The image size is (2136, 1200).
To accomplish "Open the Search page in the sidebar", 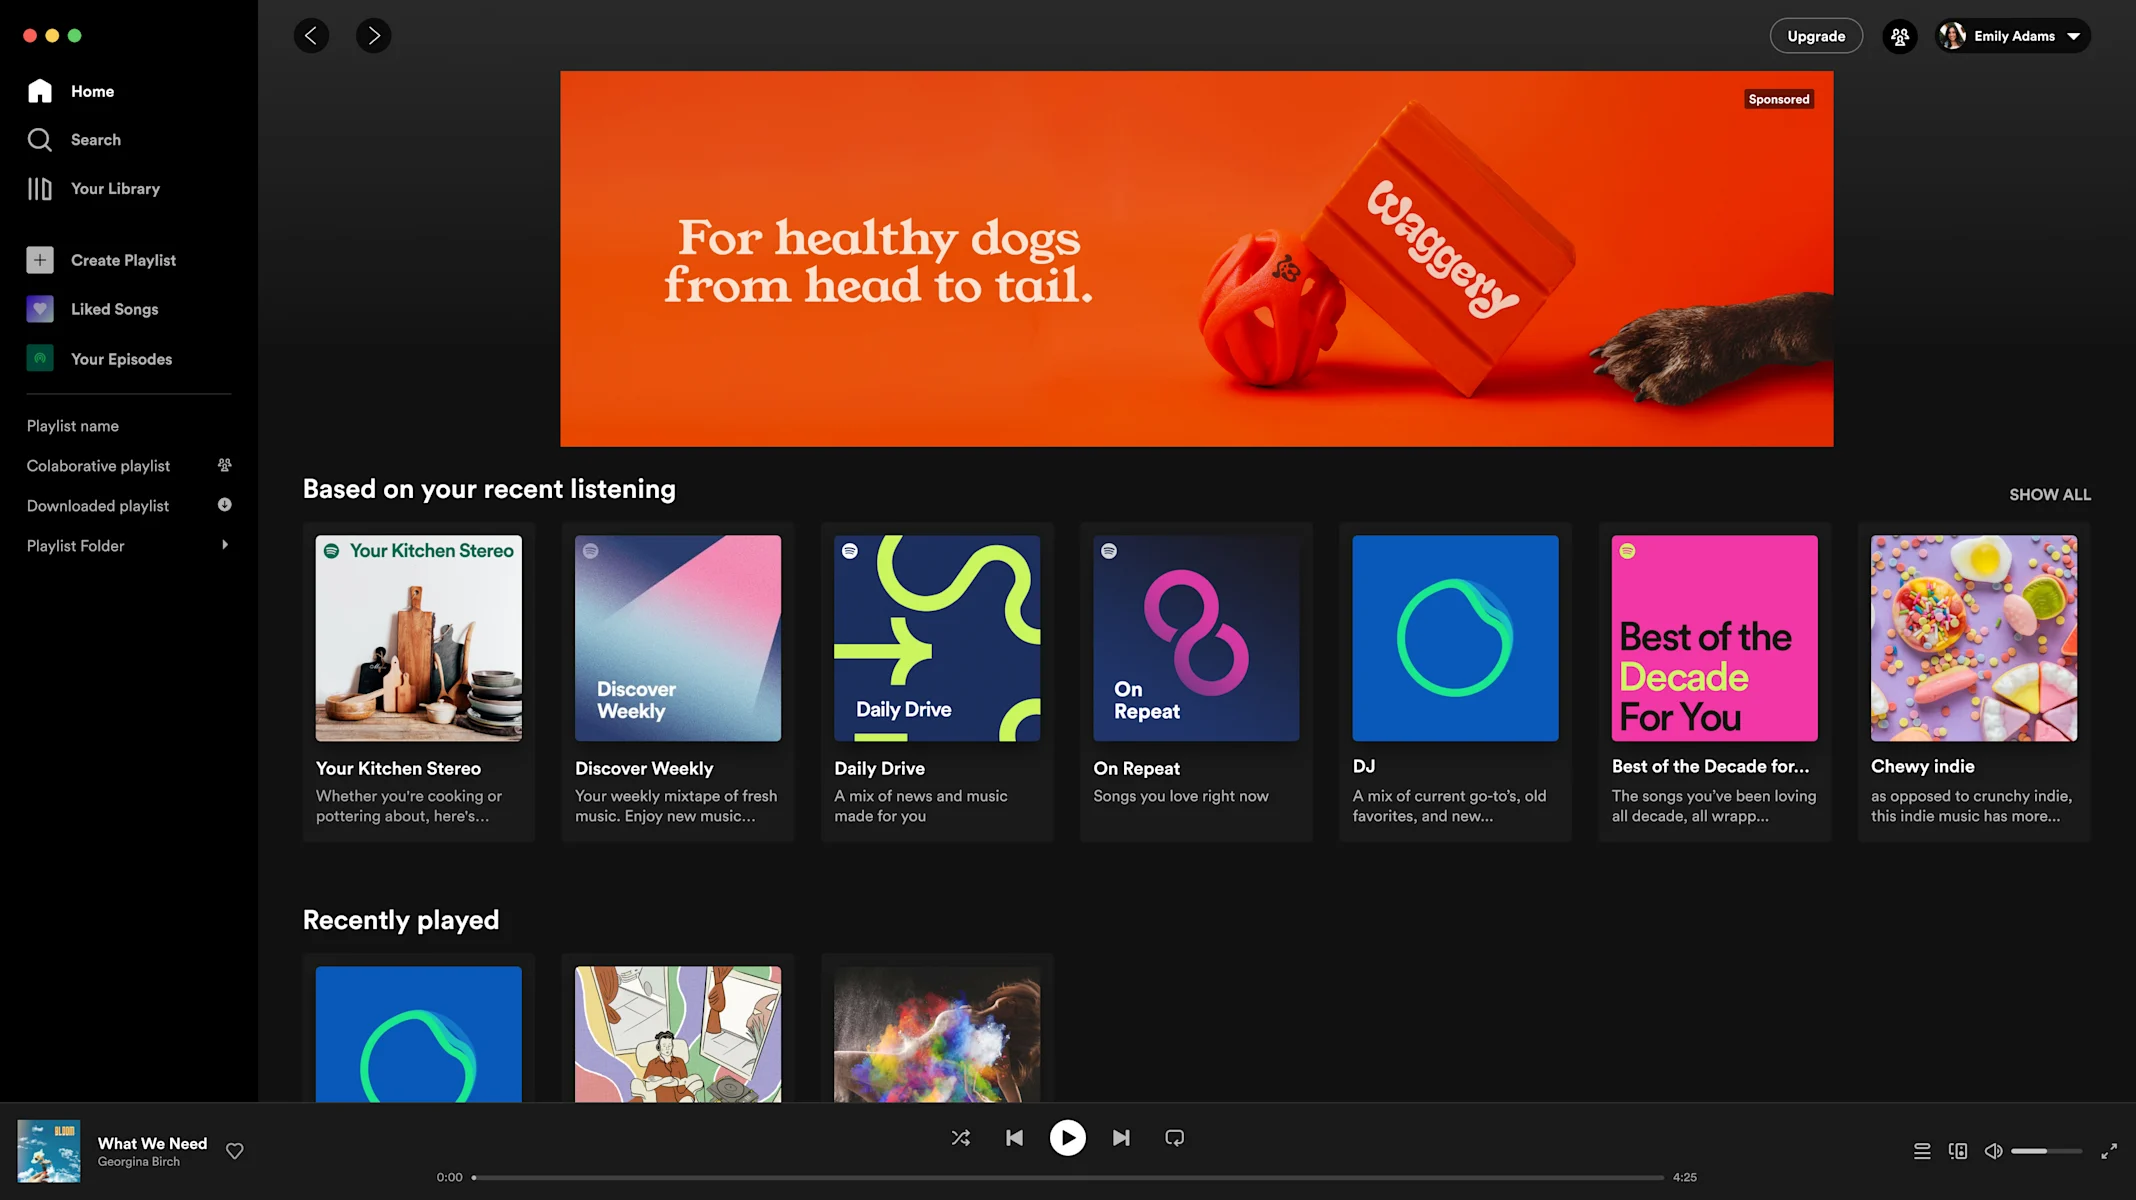I will [95, 140].
